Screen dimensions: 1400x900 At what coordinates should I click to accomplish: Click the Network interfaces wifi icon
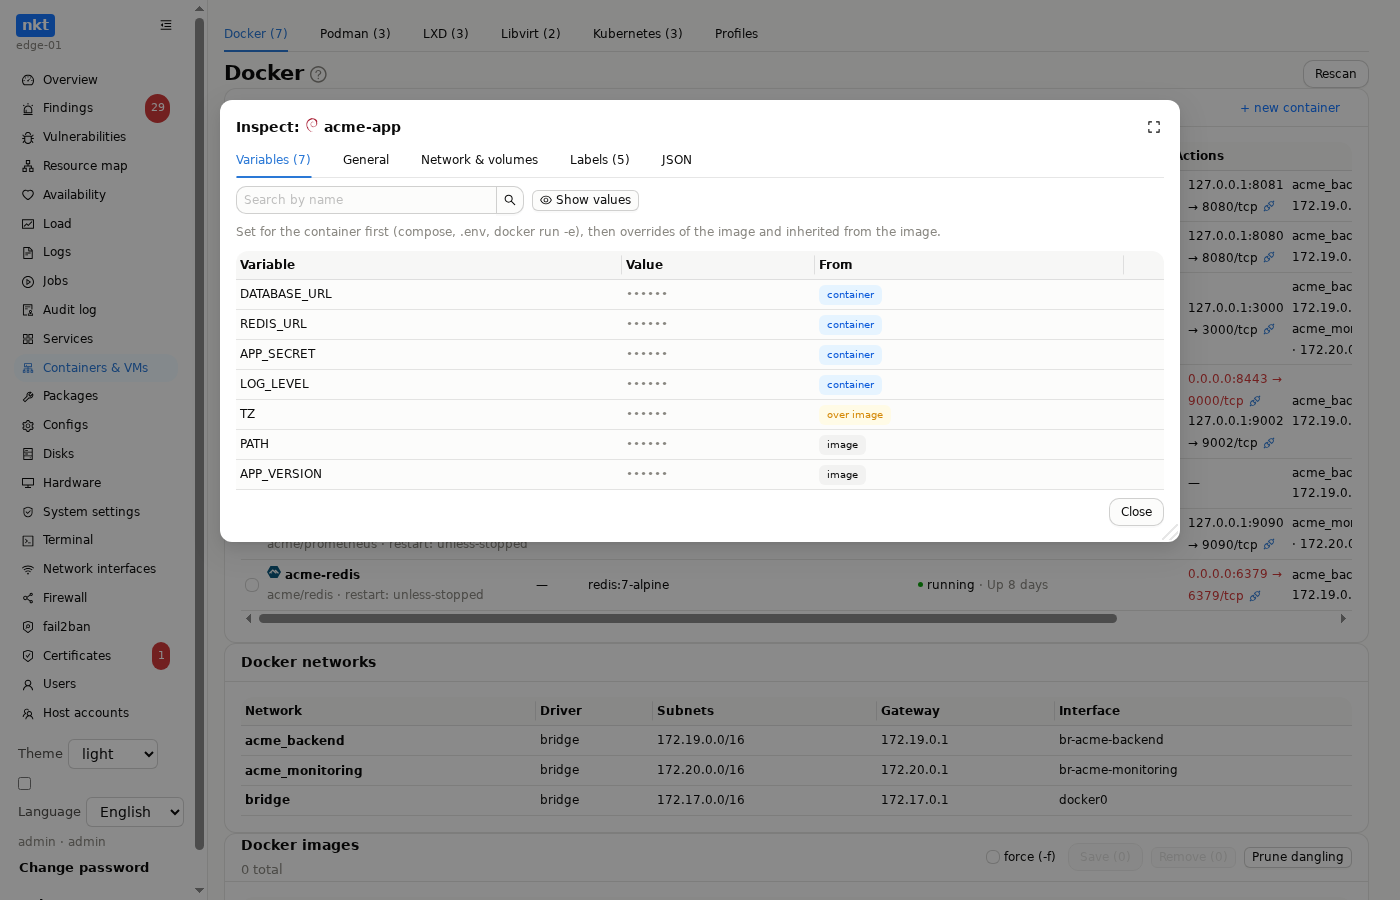[x=28, y=569]
